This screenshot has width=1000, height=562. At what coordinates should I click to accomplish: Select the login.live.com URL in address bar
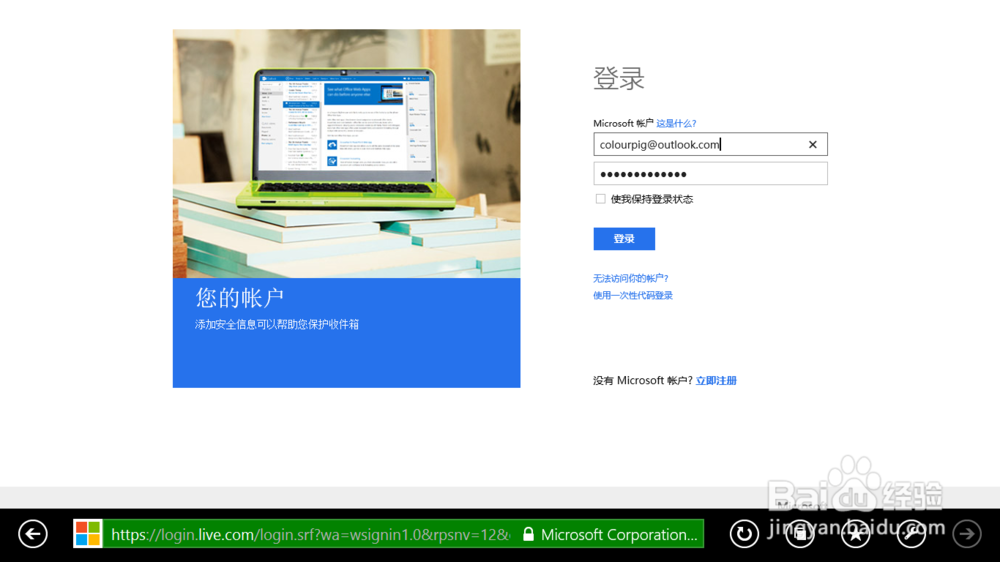pyautogui.click(x=311, y=535)
